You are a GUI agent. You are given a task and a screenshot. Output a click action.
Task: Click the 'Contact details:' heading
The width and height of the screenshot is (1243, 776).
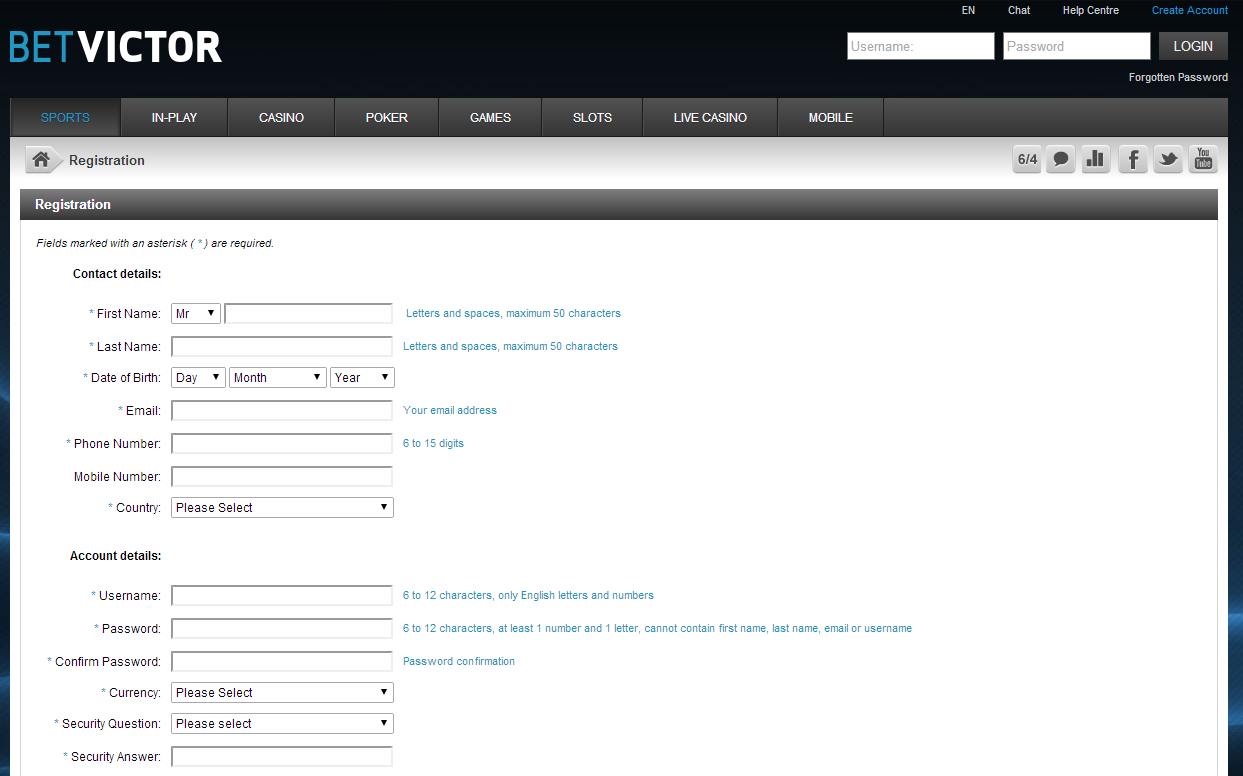point(117,274)
